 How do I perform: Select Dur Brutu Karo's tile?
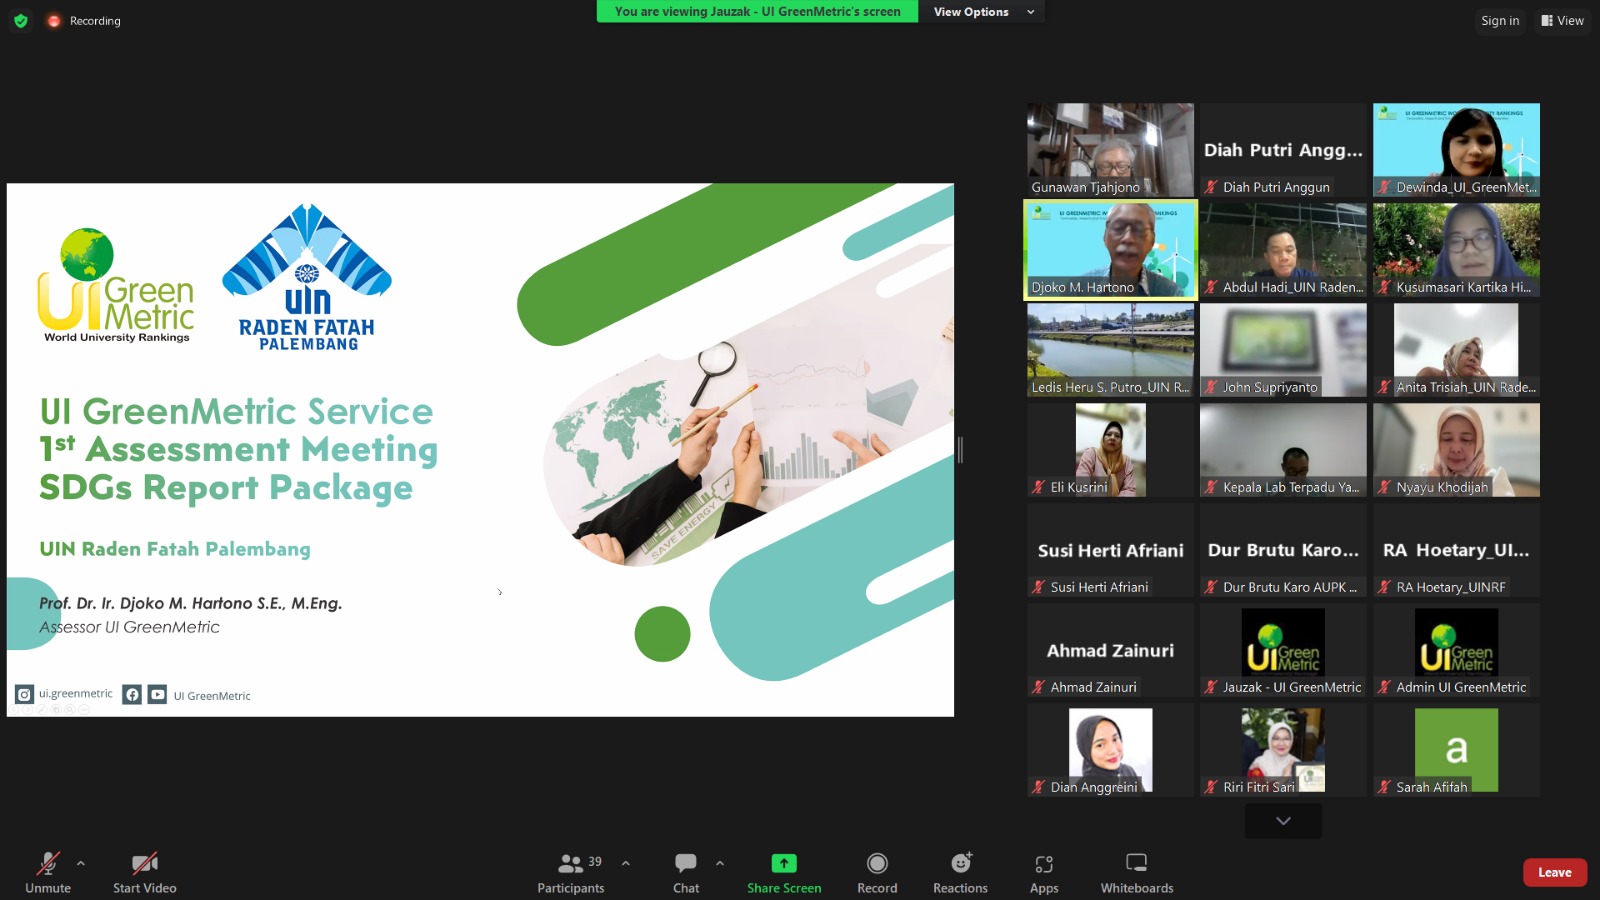click(x=1283, y=550)
